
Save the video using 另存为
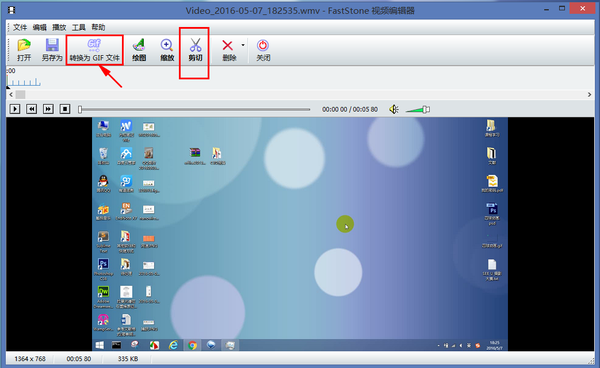tap(52, 50)
